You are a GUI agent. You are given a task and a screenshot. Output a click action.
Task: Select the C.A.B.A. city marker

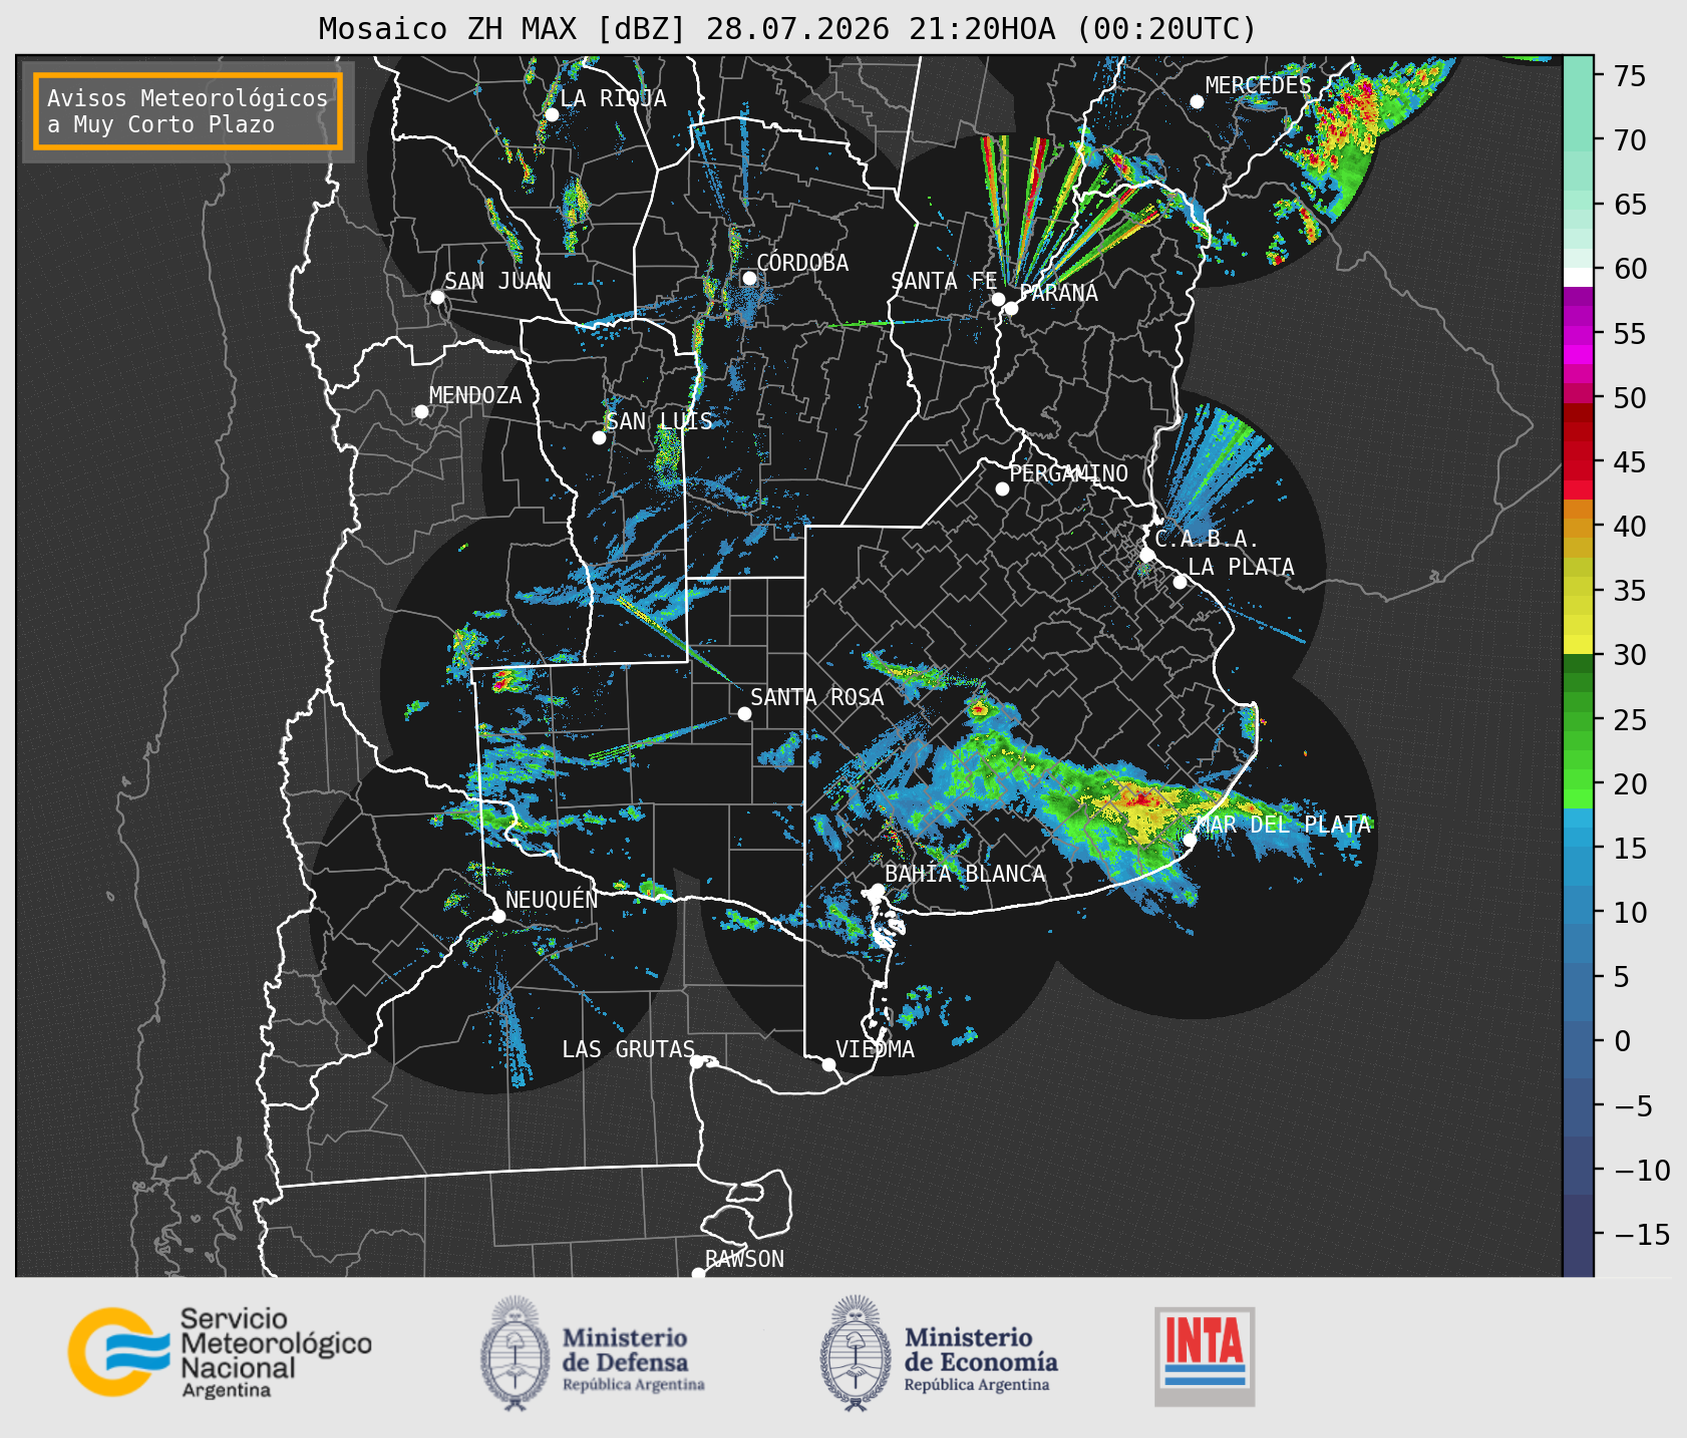(x=1148, y=554)
